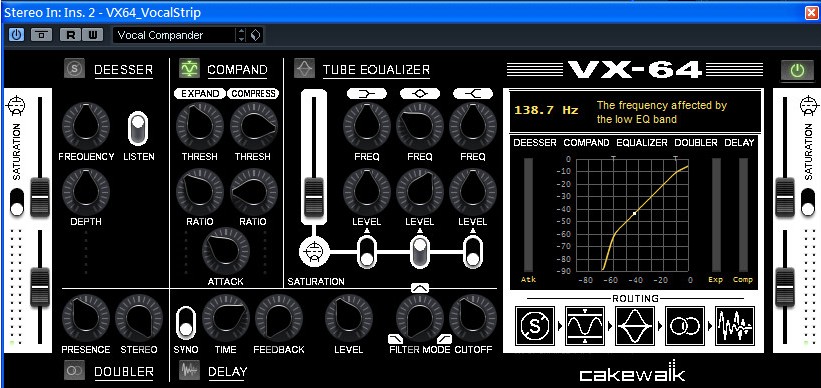This screenshot has width=821, height=388.
Task: Click the preset up/down stepper arrows
Action: pyautogui.click(x=241, y=35)
